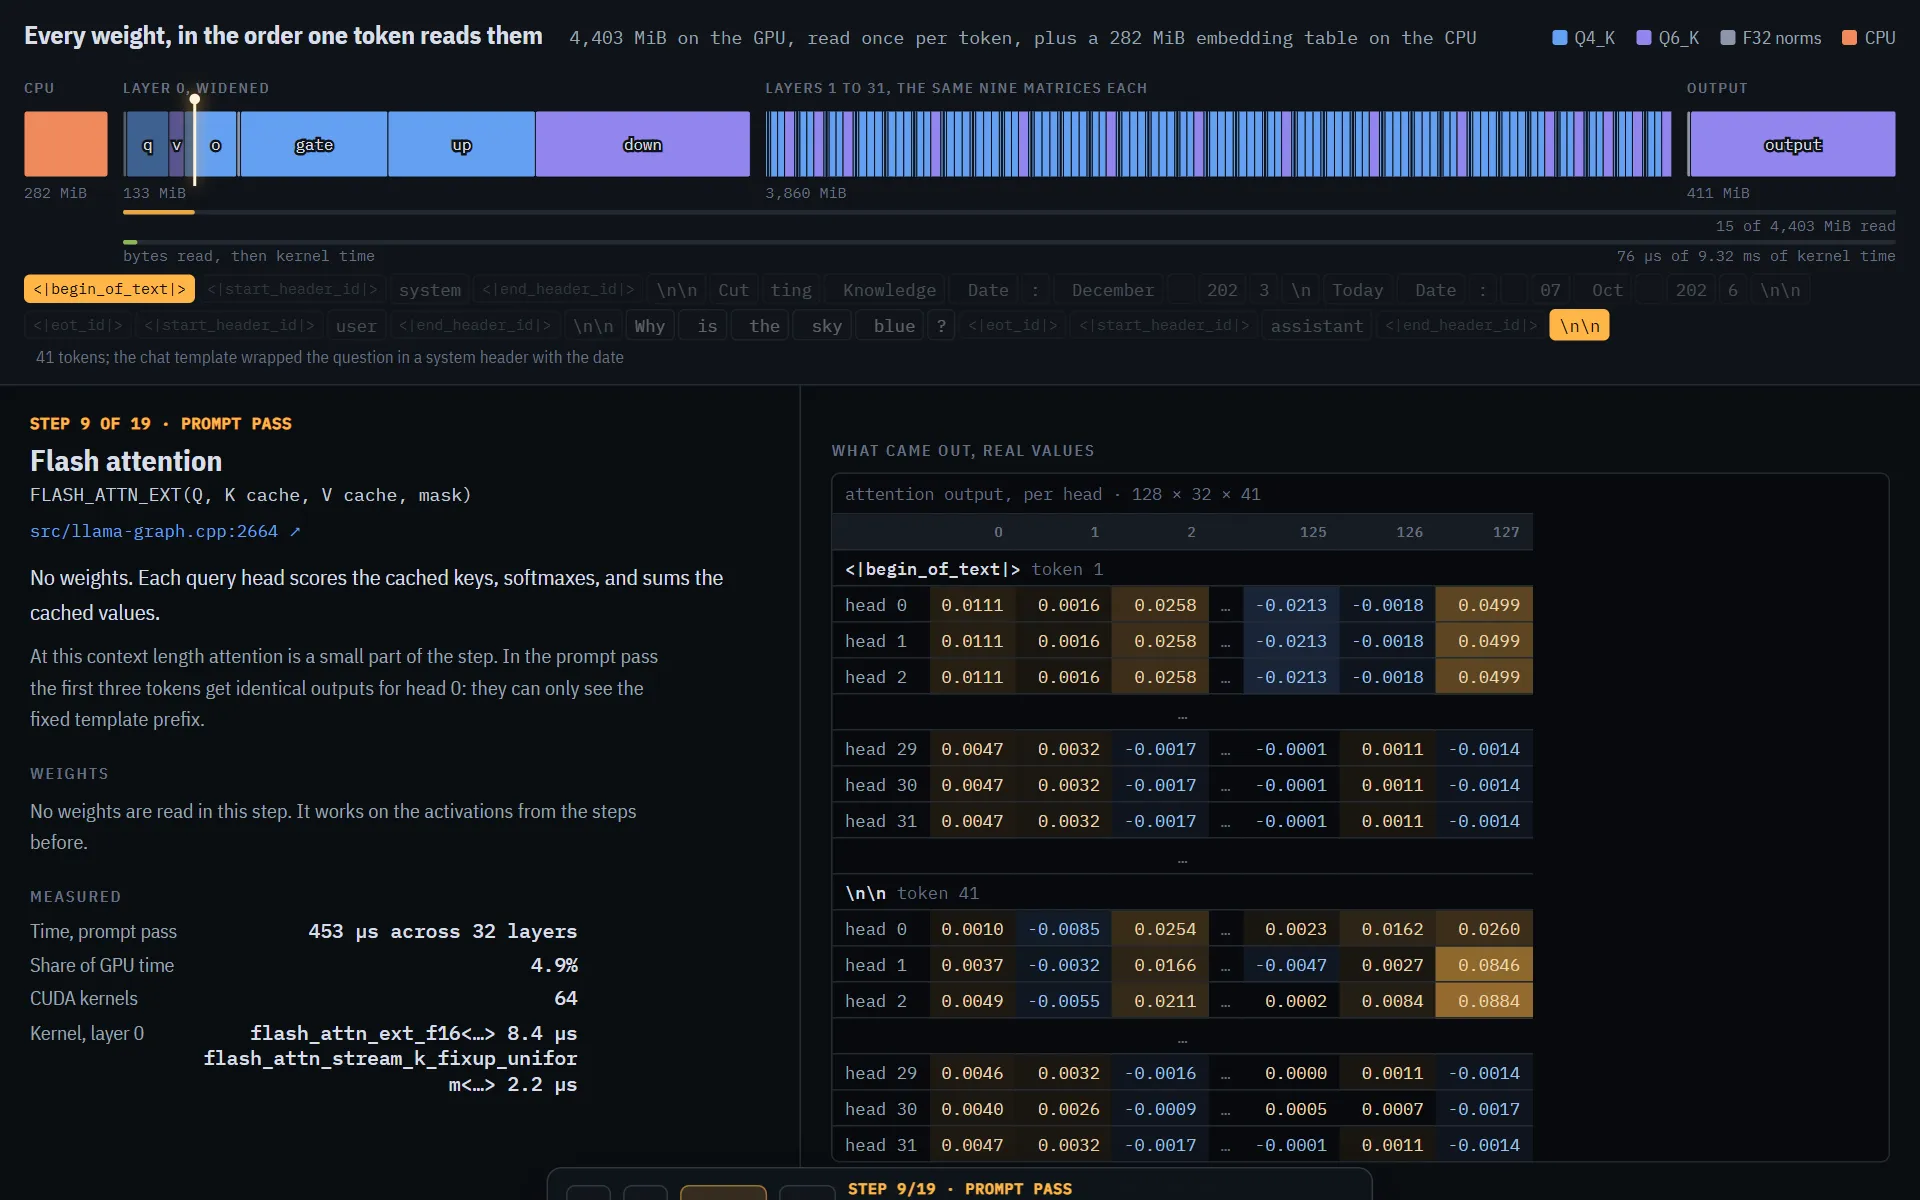Select the purple output matrix block
The height and width of the screenshot is (1200, 1920).
click(x=1792, y=144)
